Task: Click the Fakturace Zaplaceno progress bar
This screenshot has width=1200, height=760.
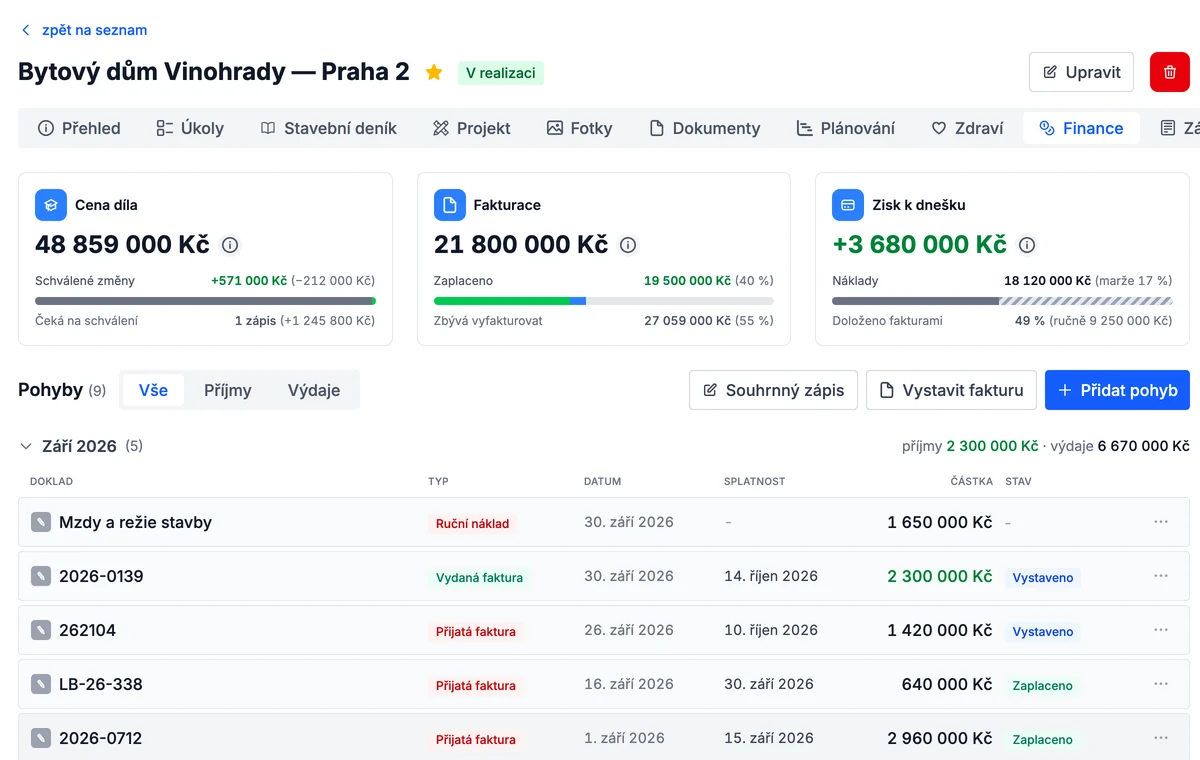Action: click(x=604, y=300)
